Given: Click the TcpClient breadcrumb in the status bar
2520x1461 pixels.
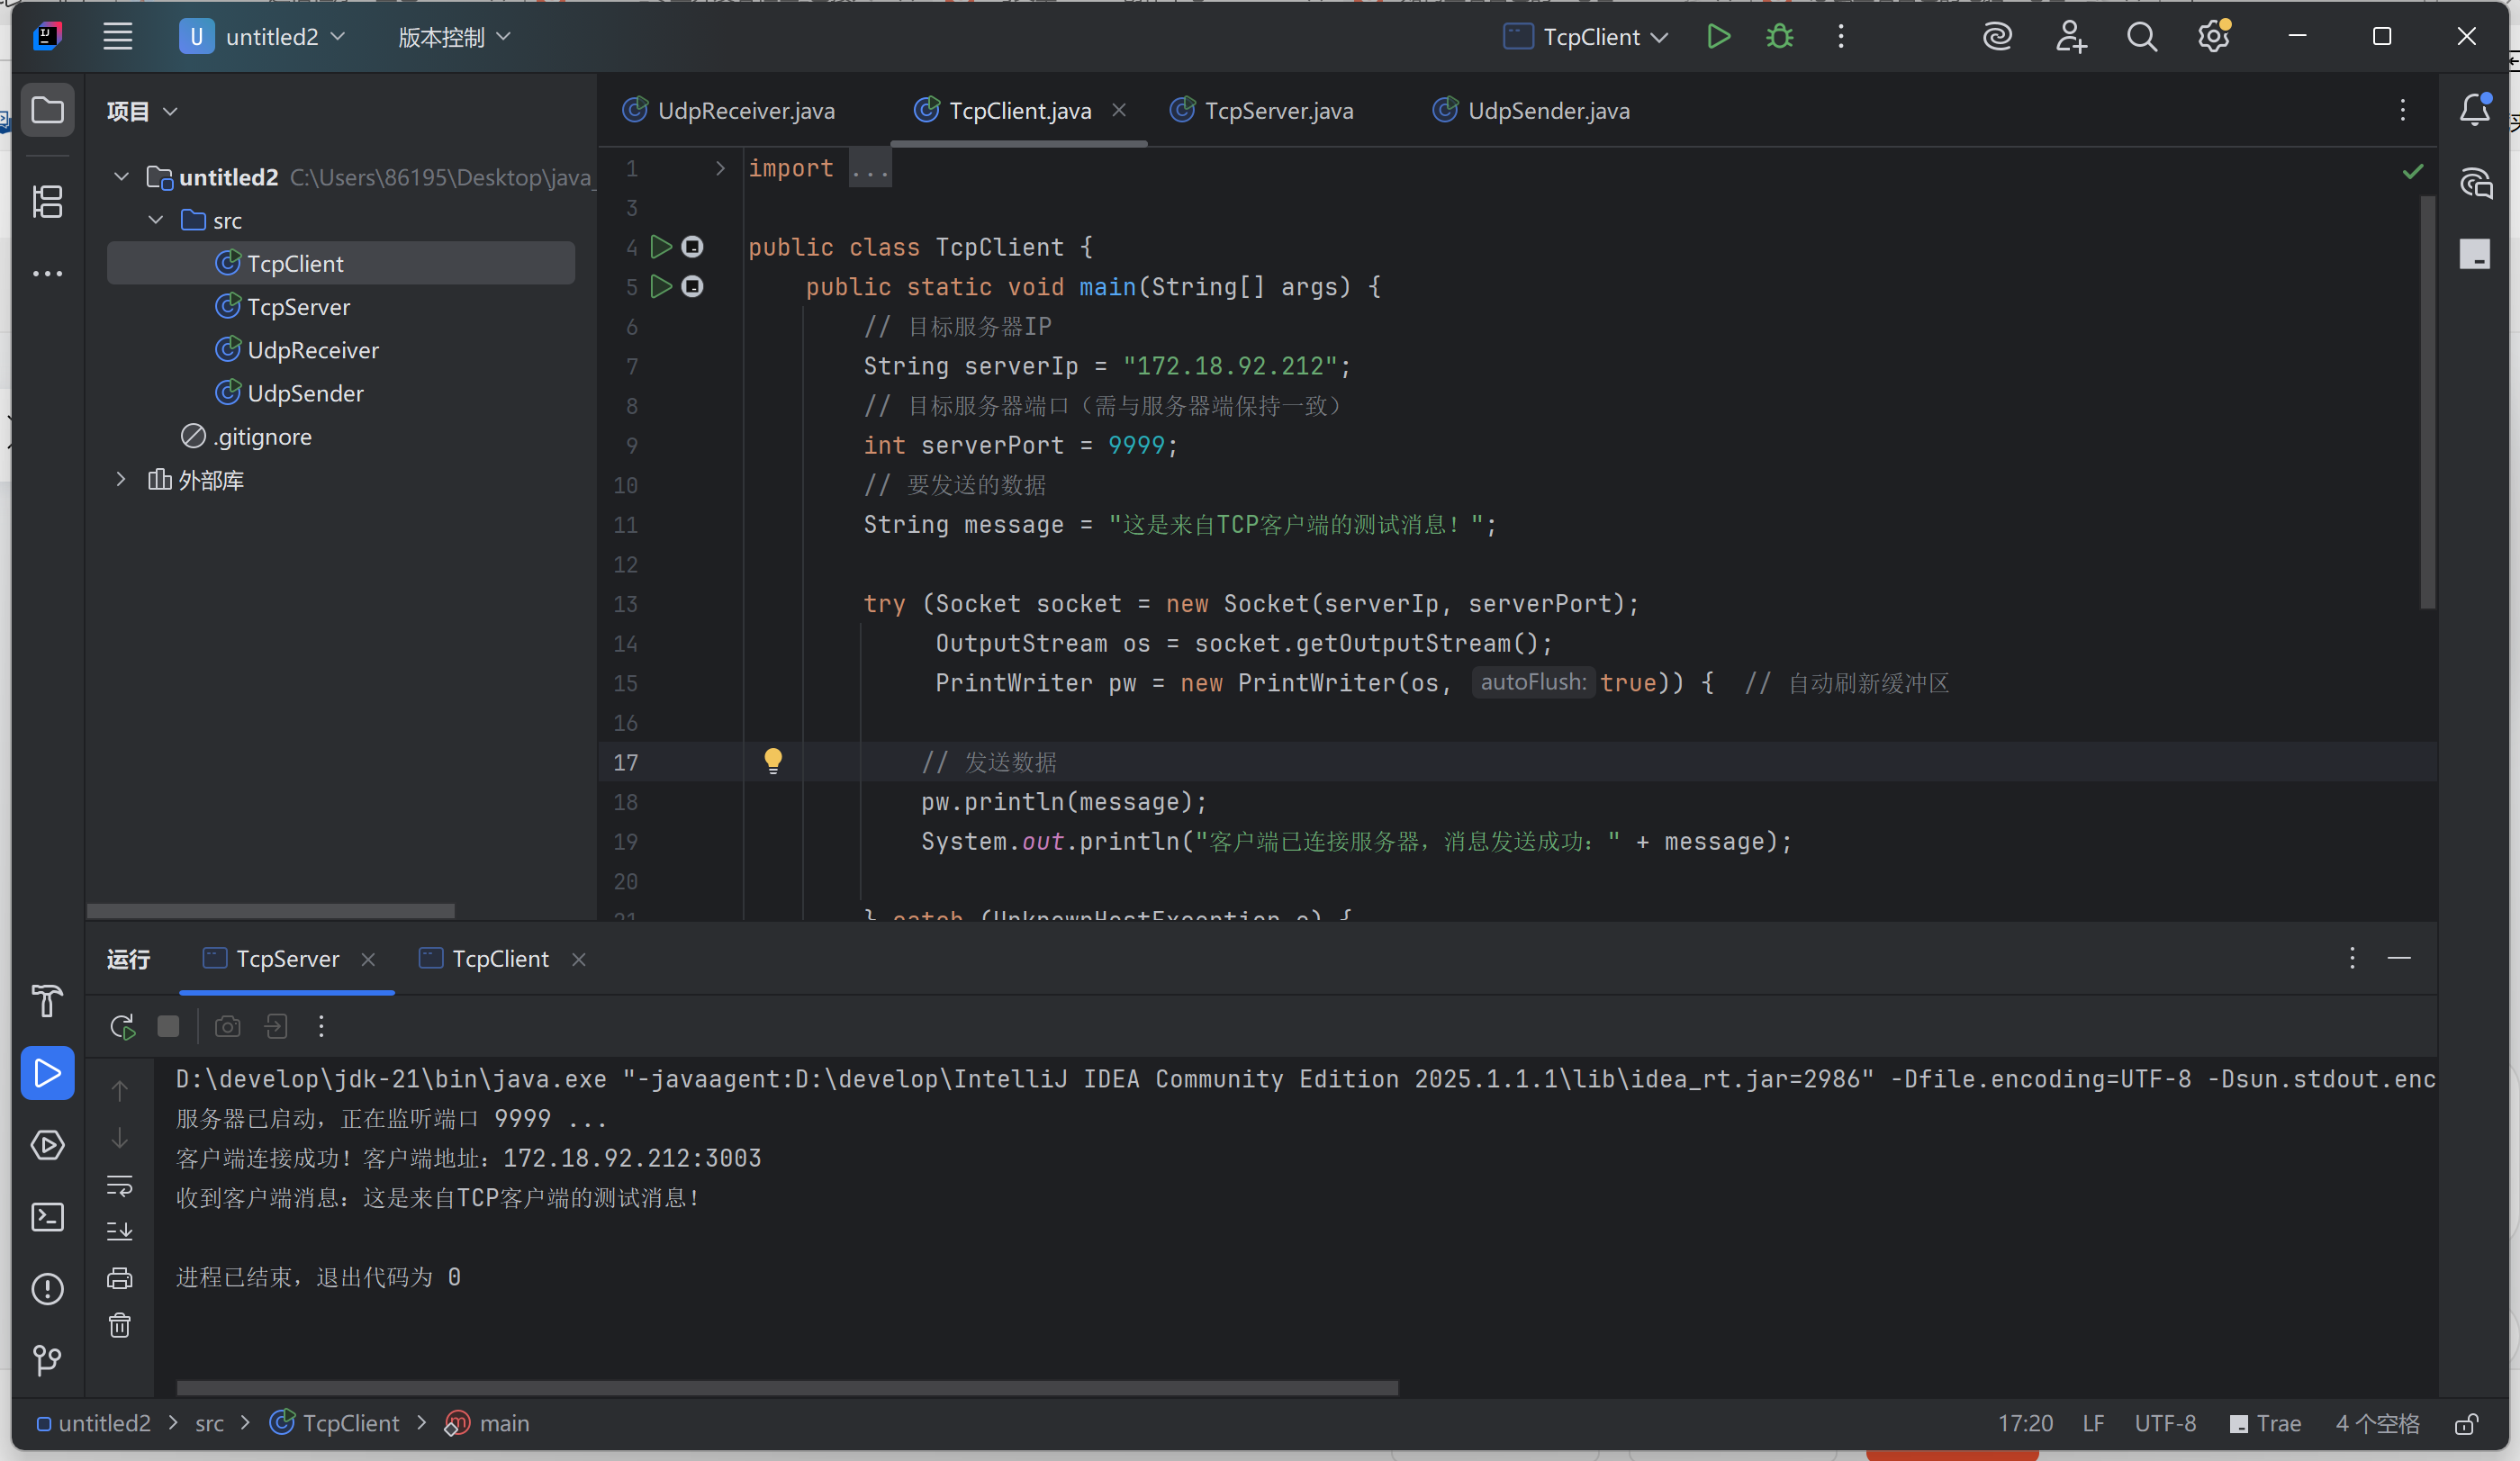Looking at the screenshot, I should (350, 1424).
